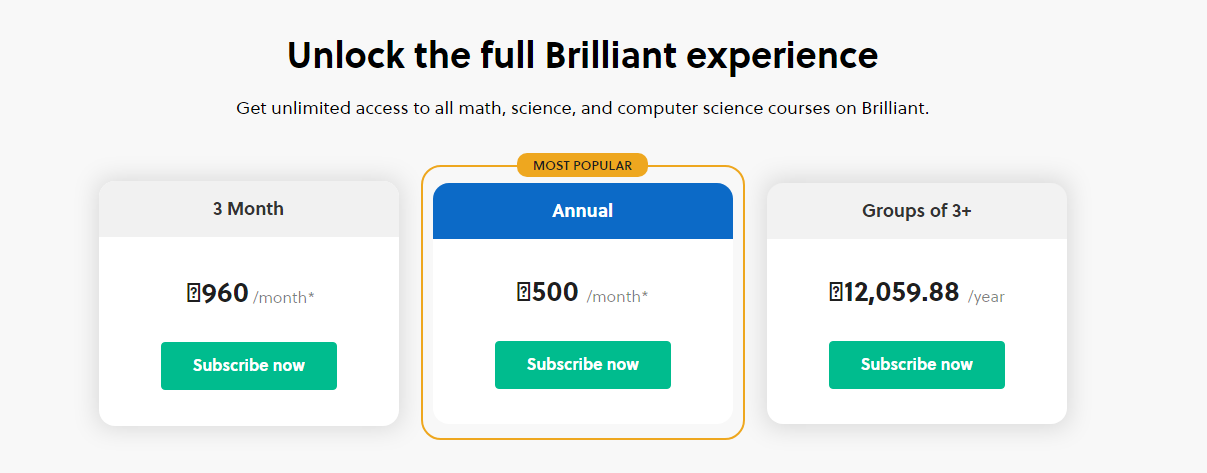1207x473 pixels.
Task: Click the 12,059.88 price amount
Action: tap(902, 292)
